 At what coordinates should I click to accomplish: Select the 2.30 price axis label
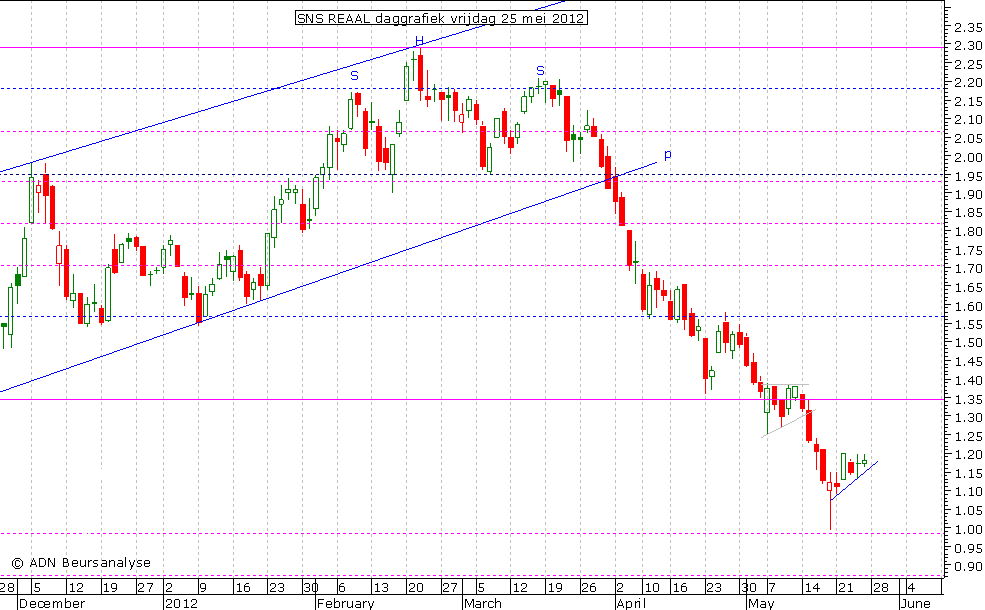[x=967, y=46]
